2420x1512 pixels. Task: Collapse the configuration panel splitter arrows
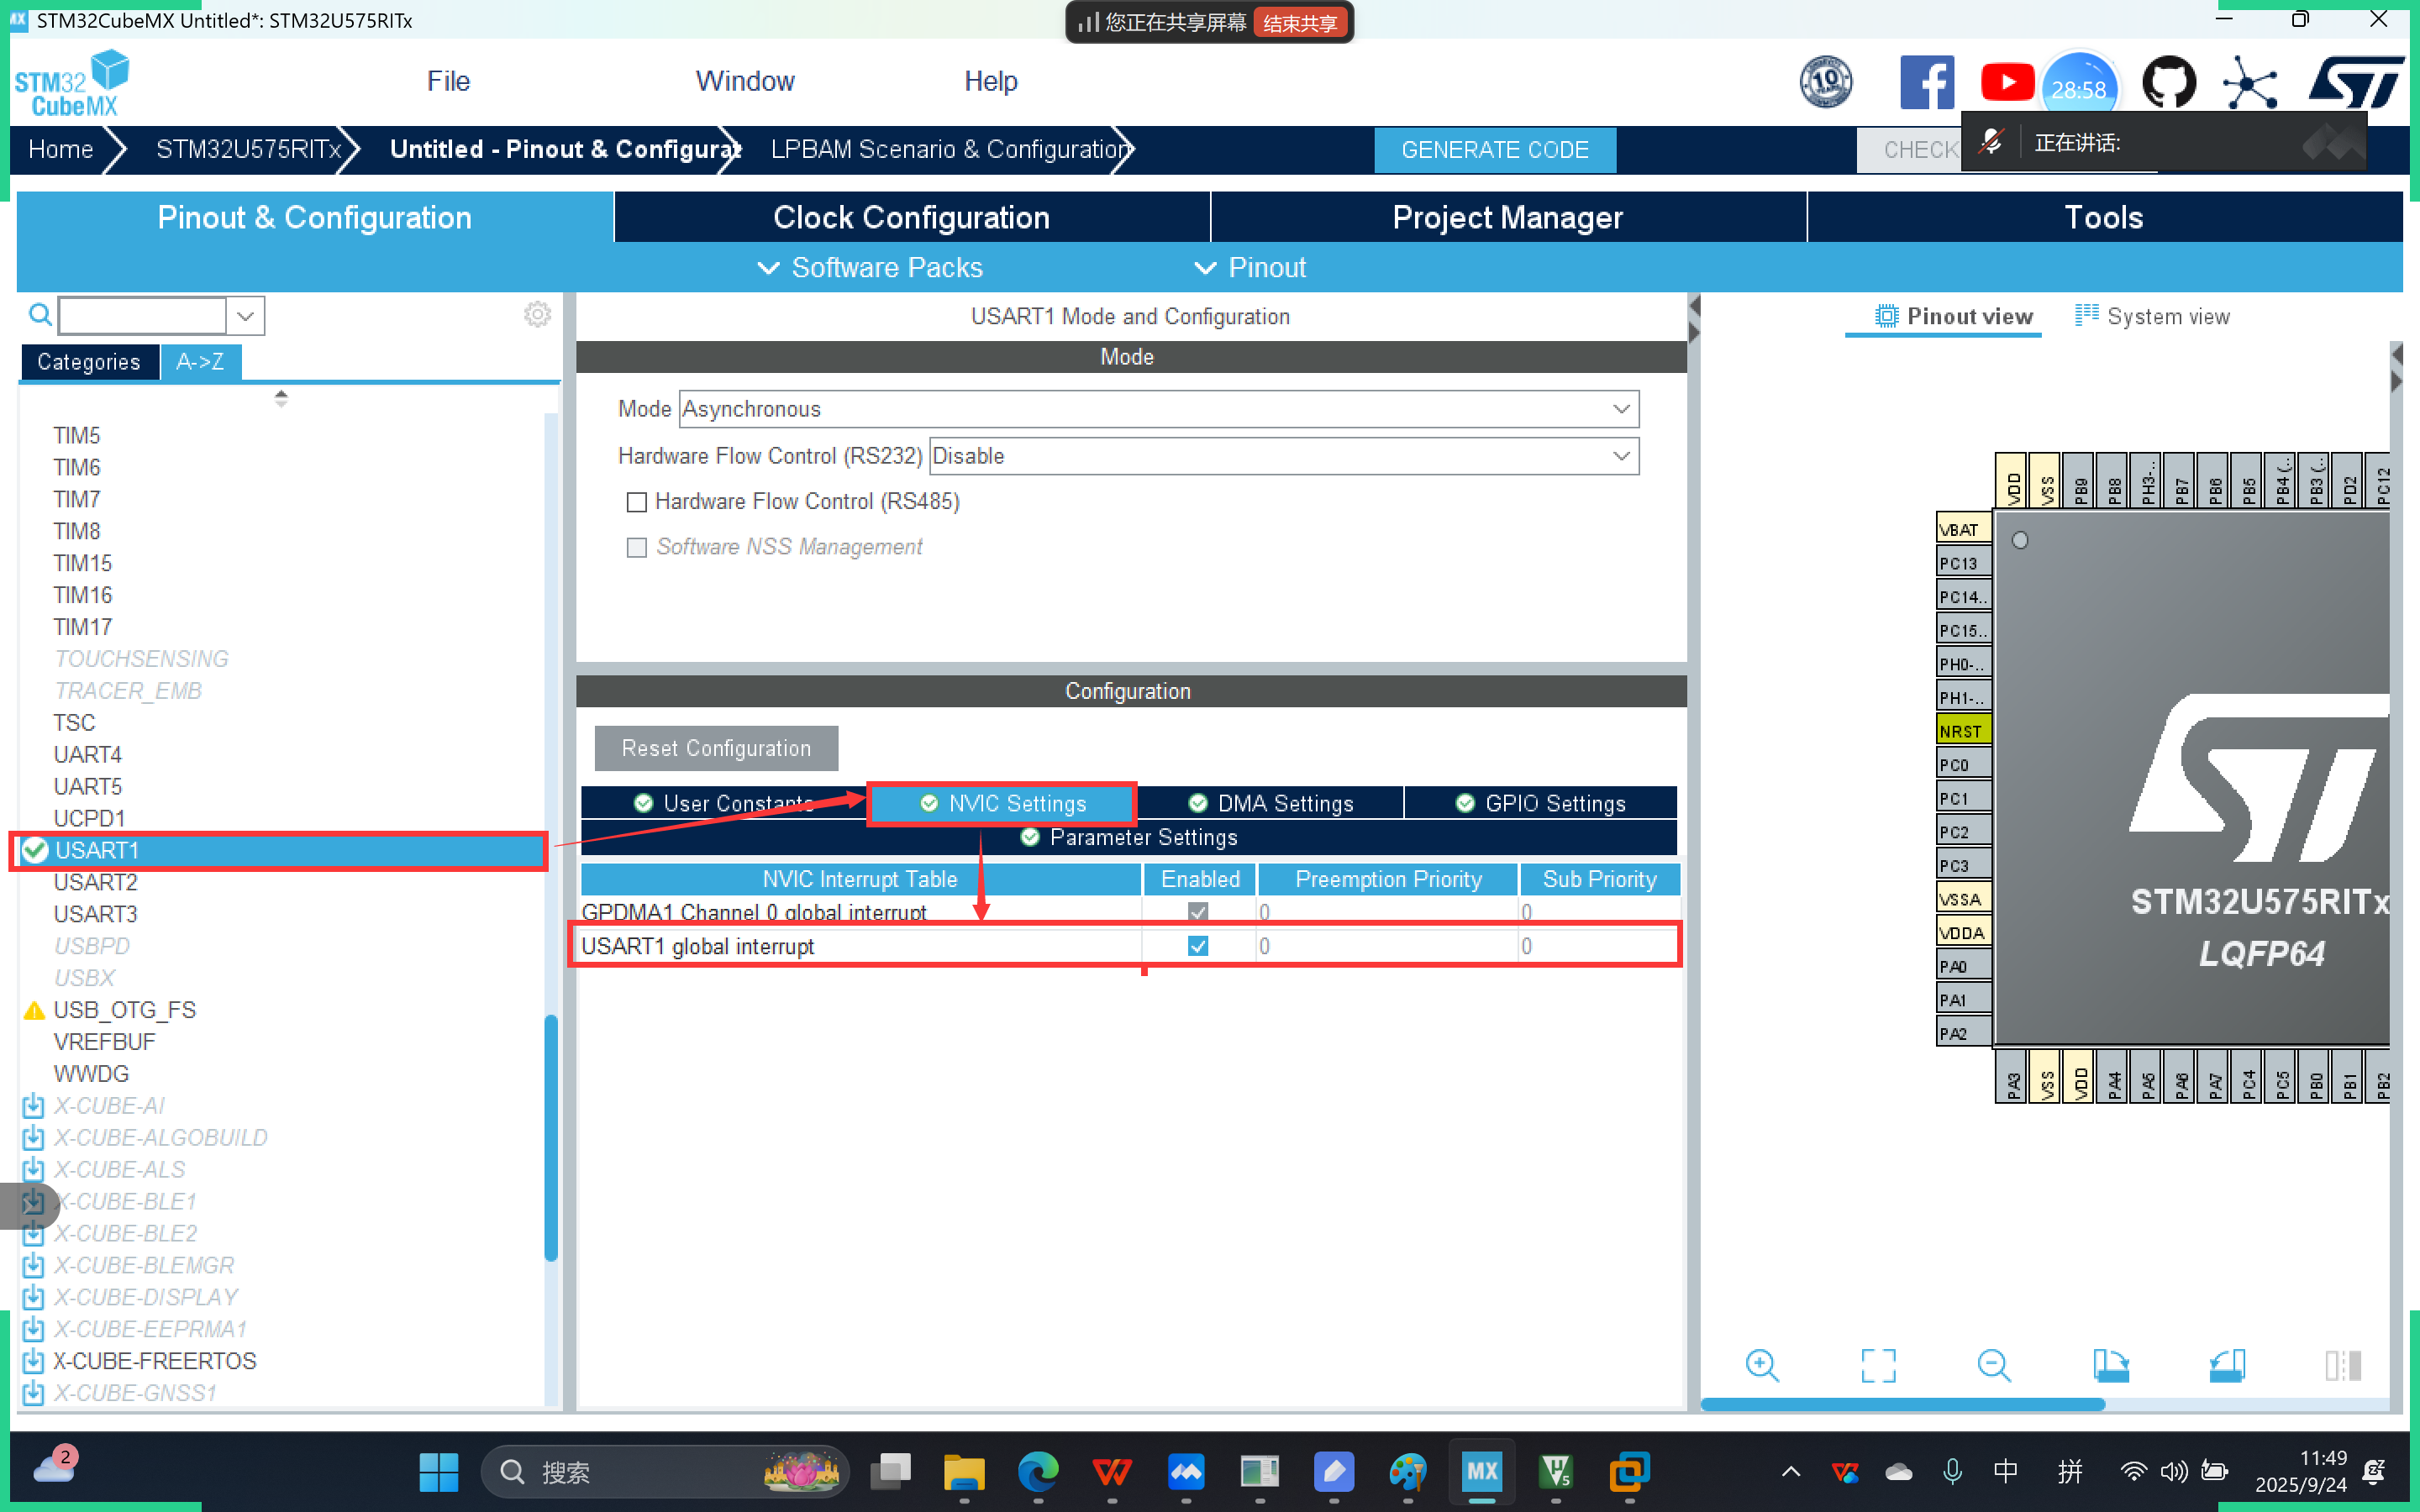click(x=1694, y=319)
